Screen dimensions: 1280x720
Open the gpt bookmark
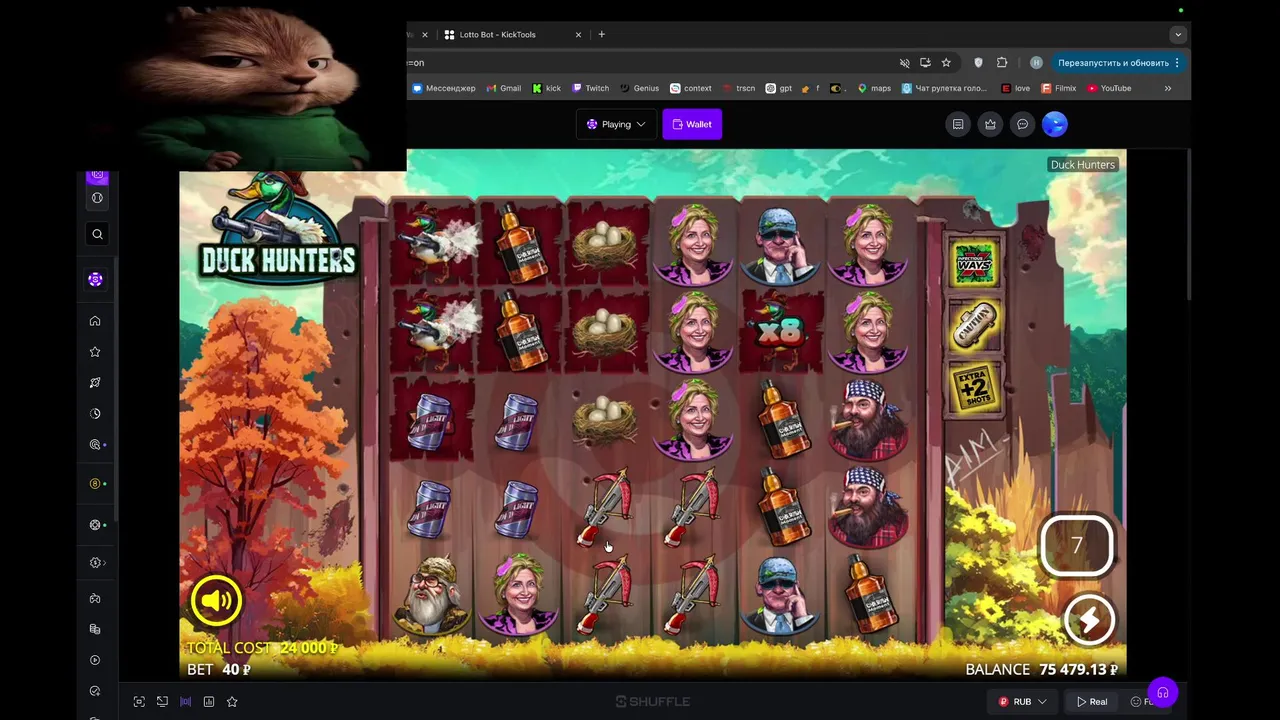[778, 88]
